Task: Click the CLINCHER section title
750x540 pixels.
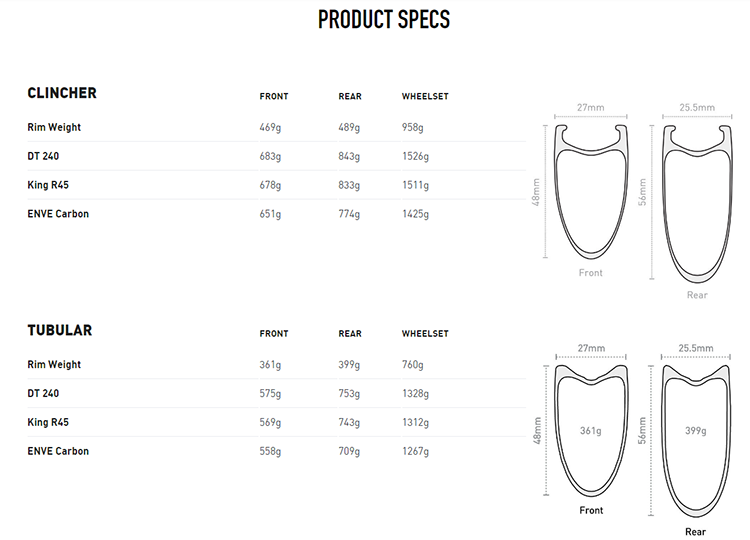Action: 62,93
